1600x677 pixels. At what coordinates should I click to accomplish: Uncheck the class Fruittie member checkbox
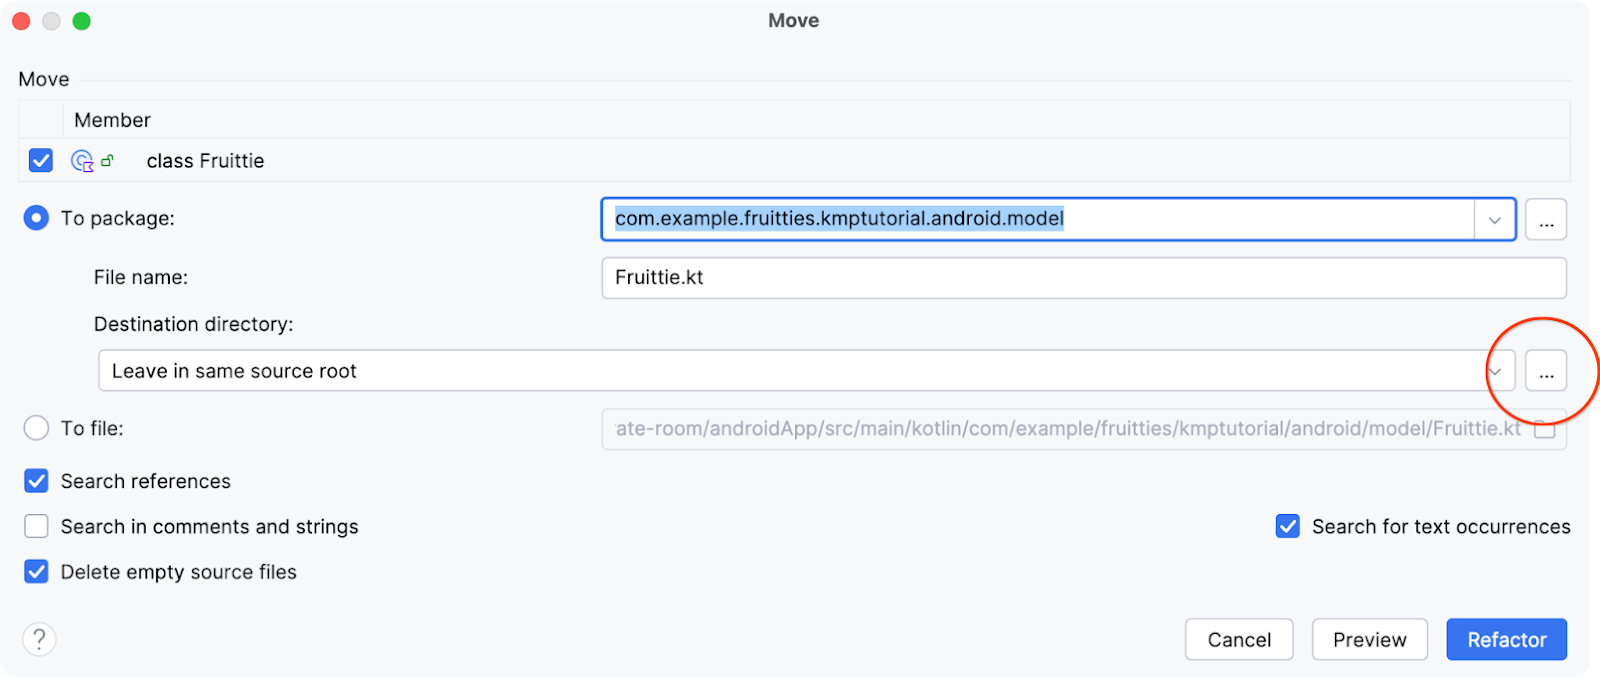(41, 161)
